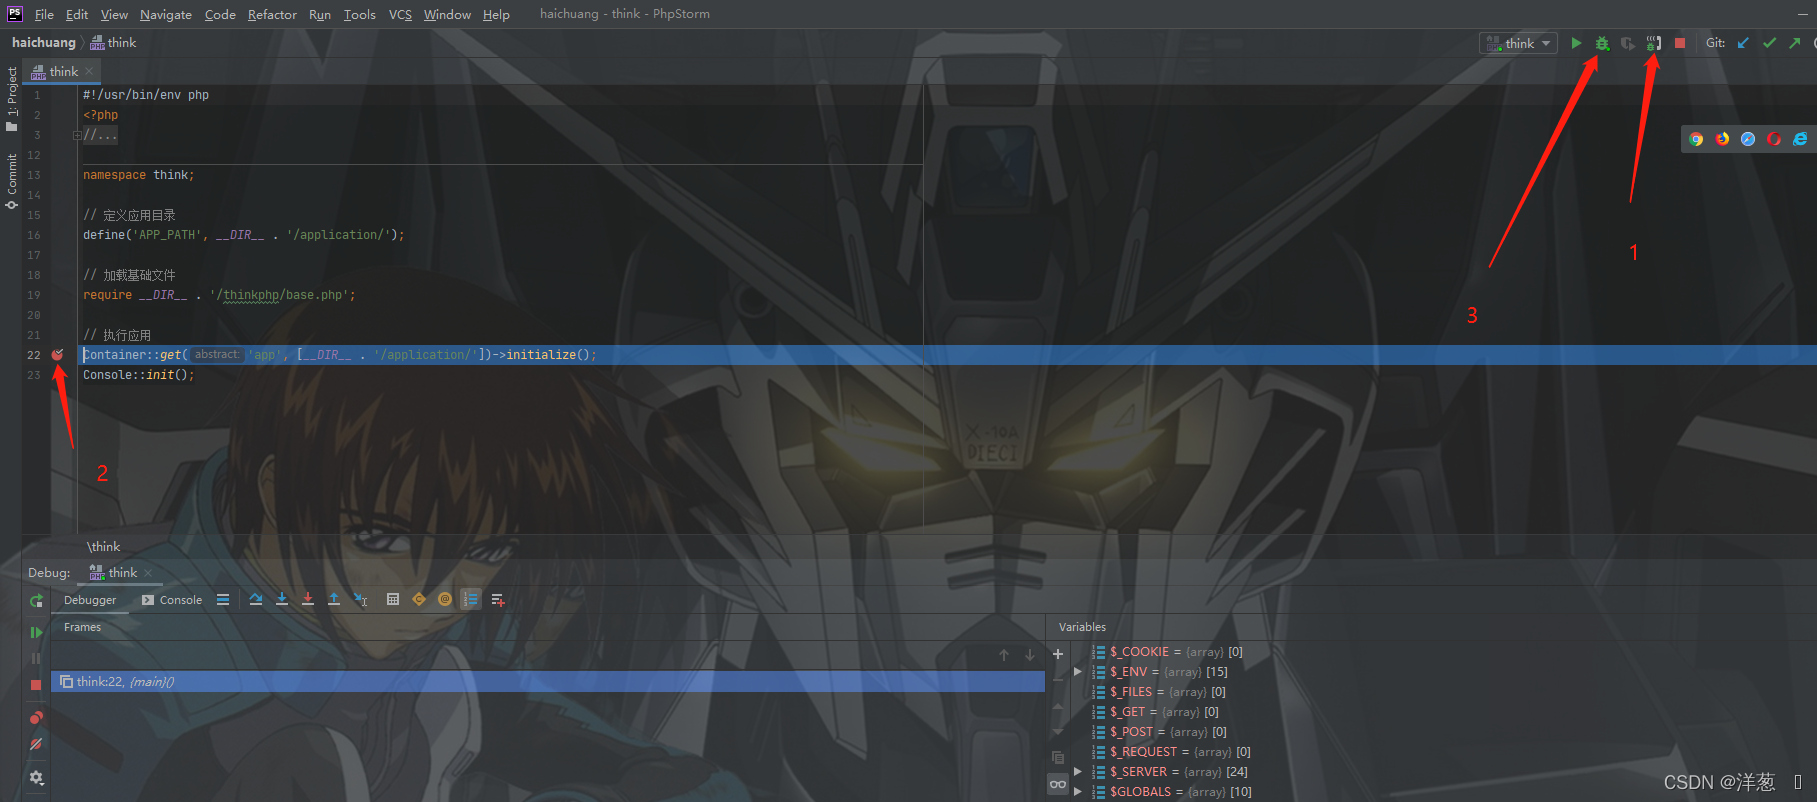This screenshot has height=802, width=1817.
Task: Open the Project tool window
Action: tap(12, 98)
